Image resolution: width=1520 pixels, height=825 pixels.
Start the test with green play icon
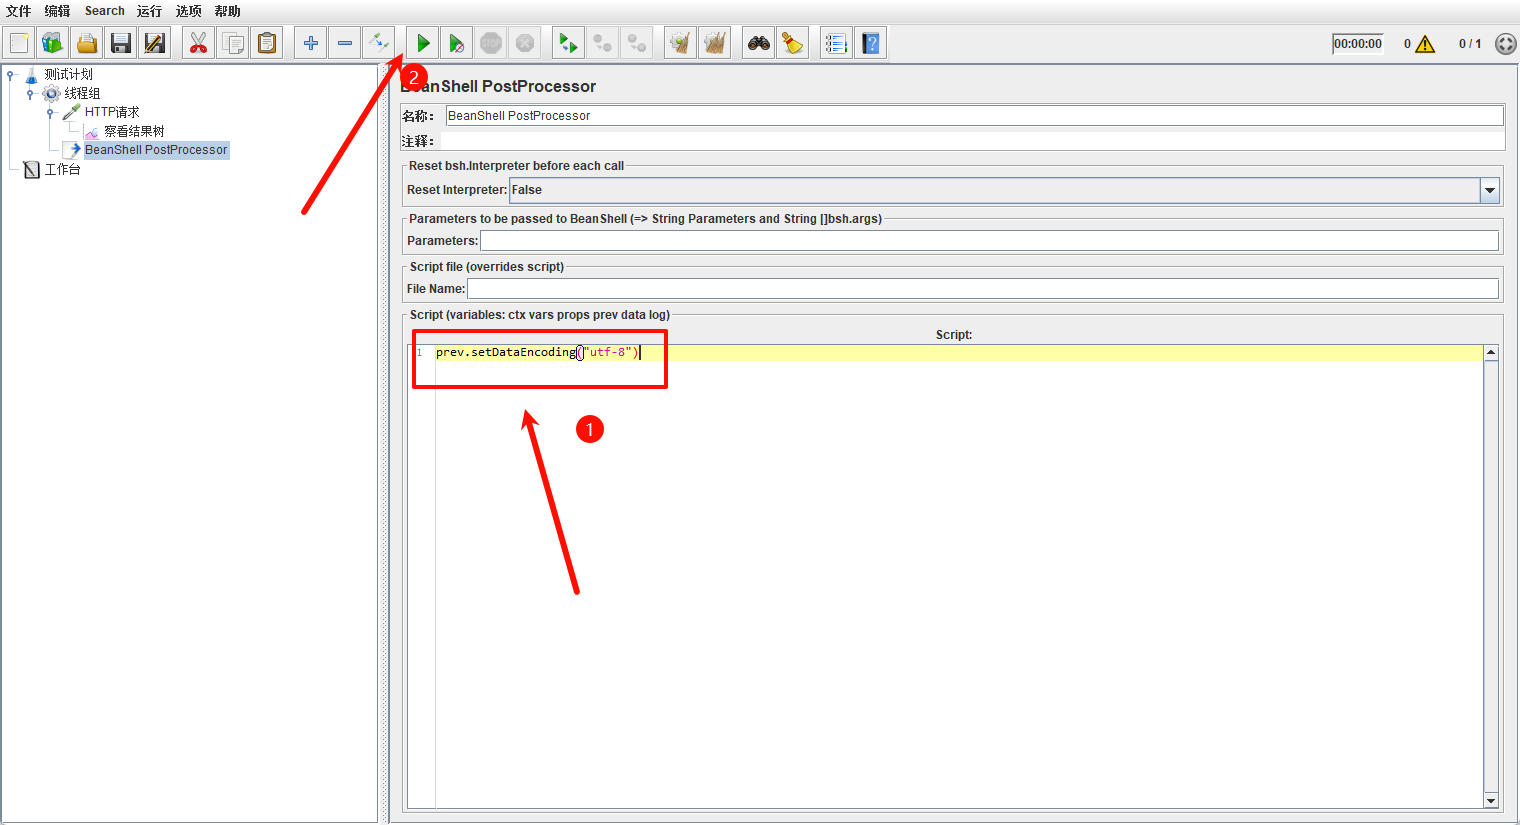(423, 43)
